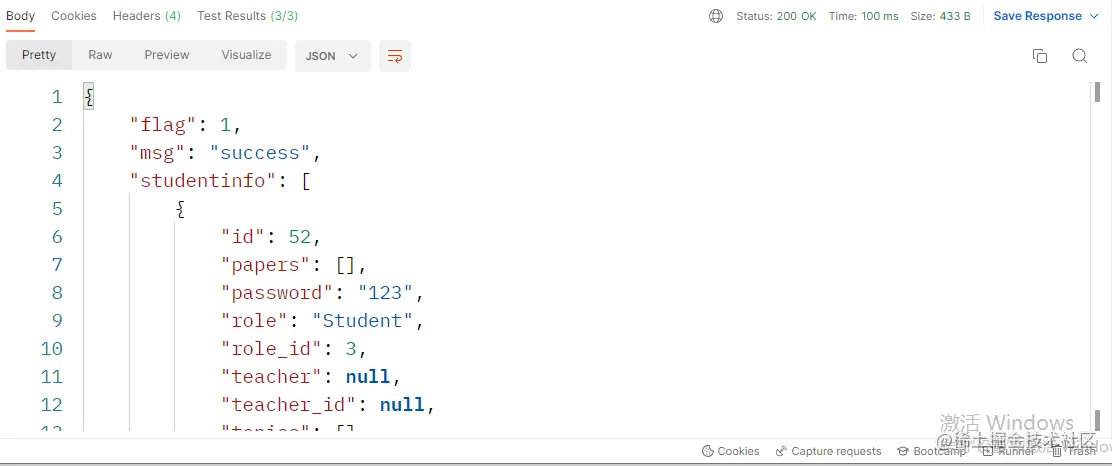Click the "flag" key on line 2
This screenshot has width=1112, height=466.
coord(162,125)
